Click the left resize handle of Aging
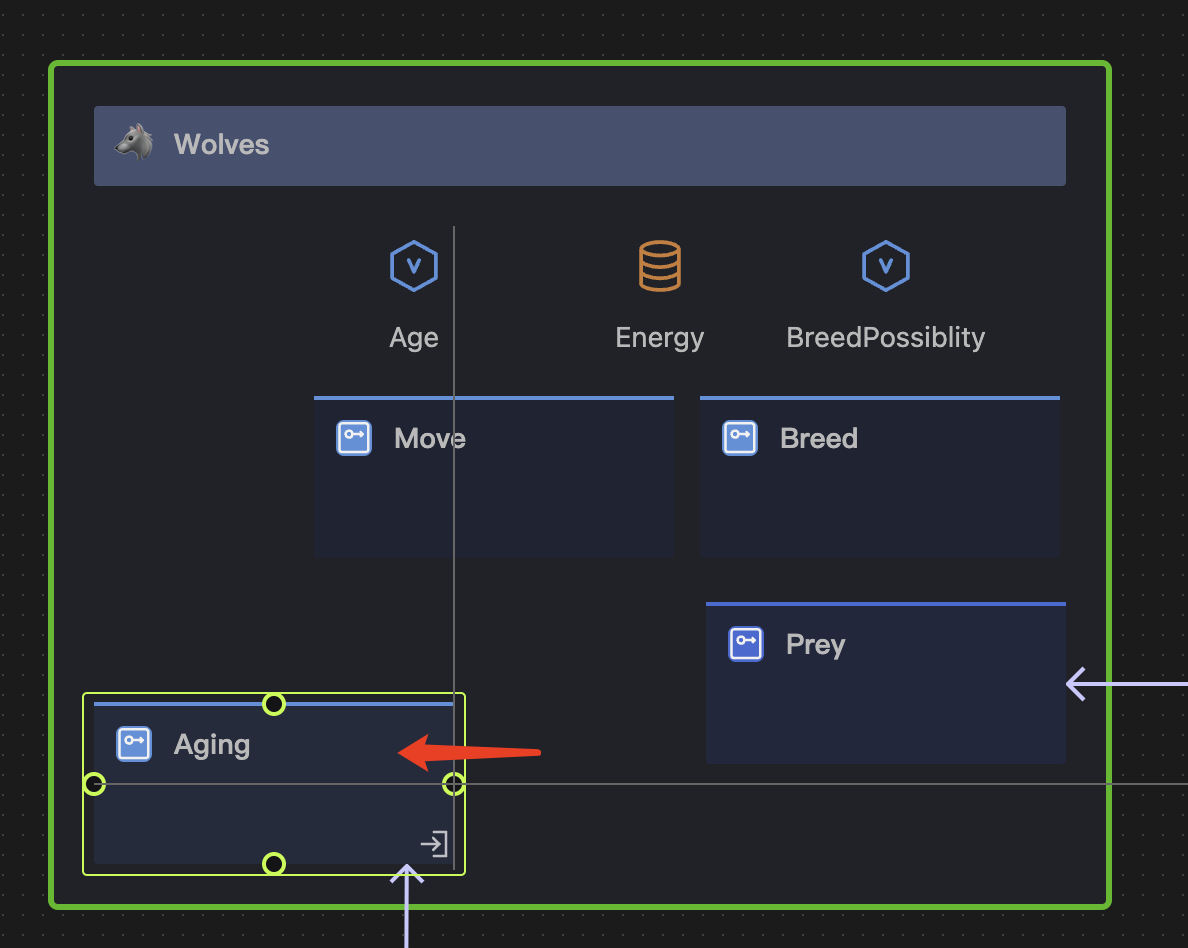The width and height of the screenshot is (1188, 948). [94, 784]
